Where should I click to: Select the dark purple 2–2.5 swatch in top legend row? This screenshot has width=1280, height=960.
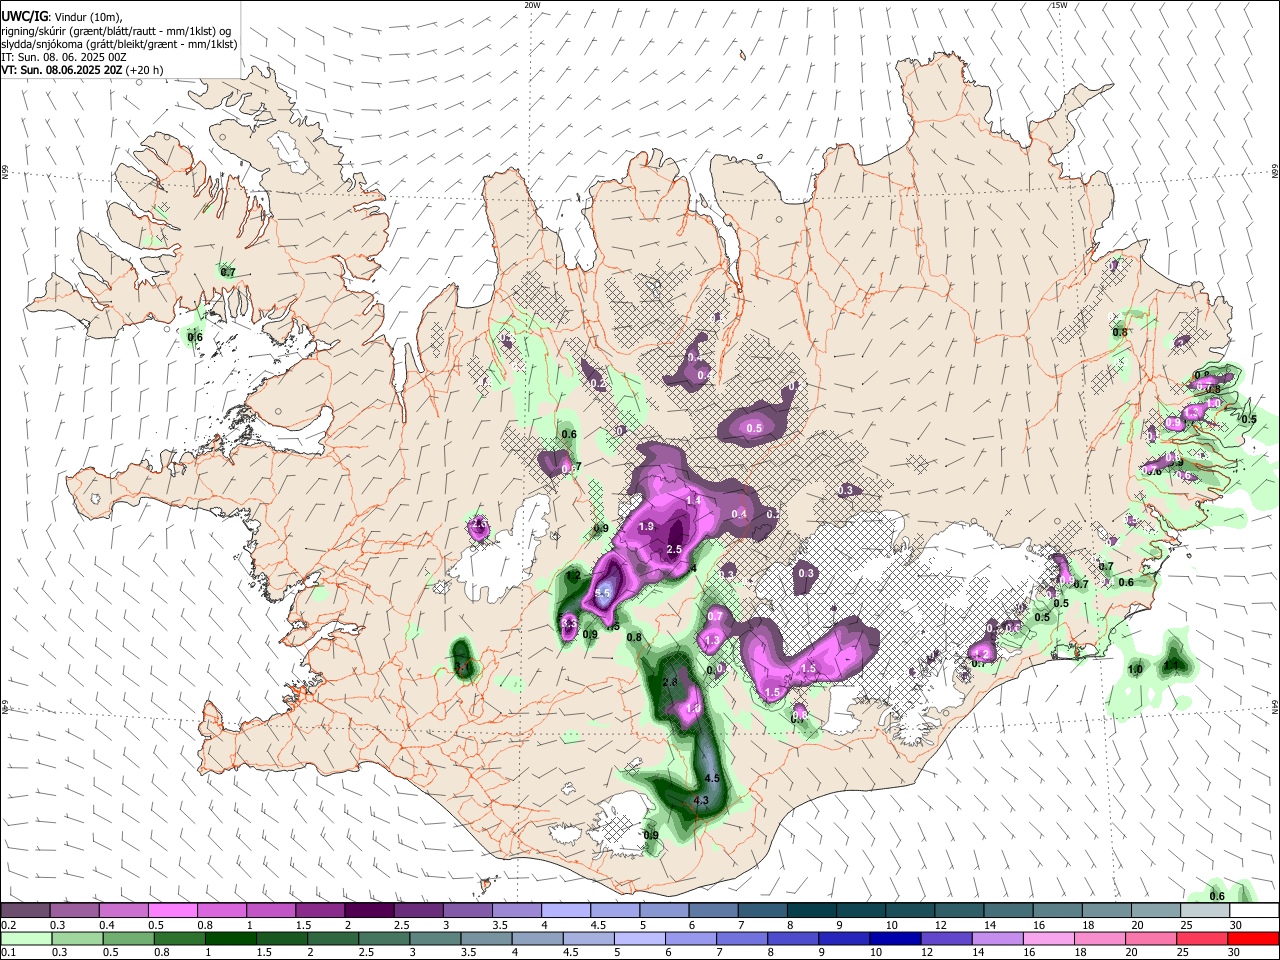368,911
